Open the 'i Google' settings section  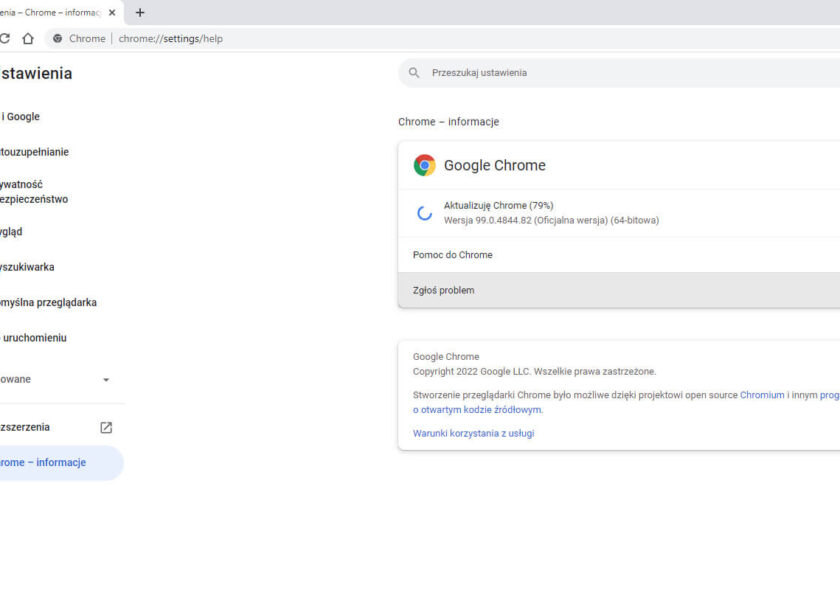[20, 116]
